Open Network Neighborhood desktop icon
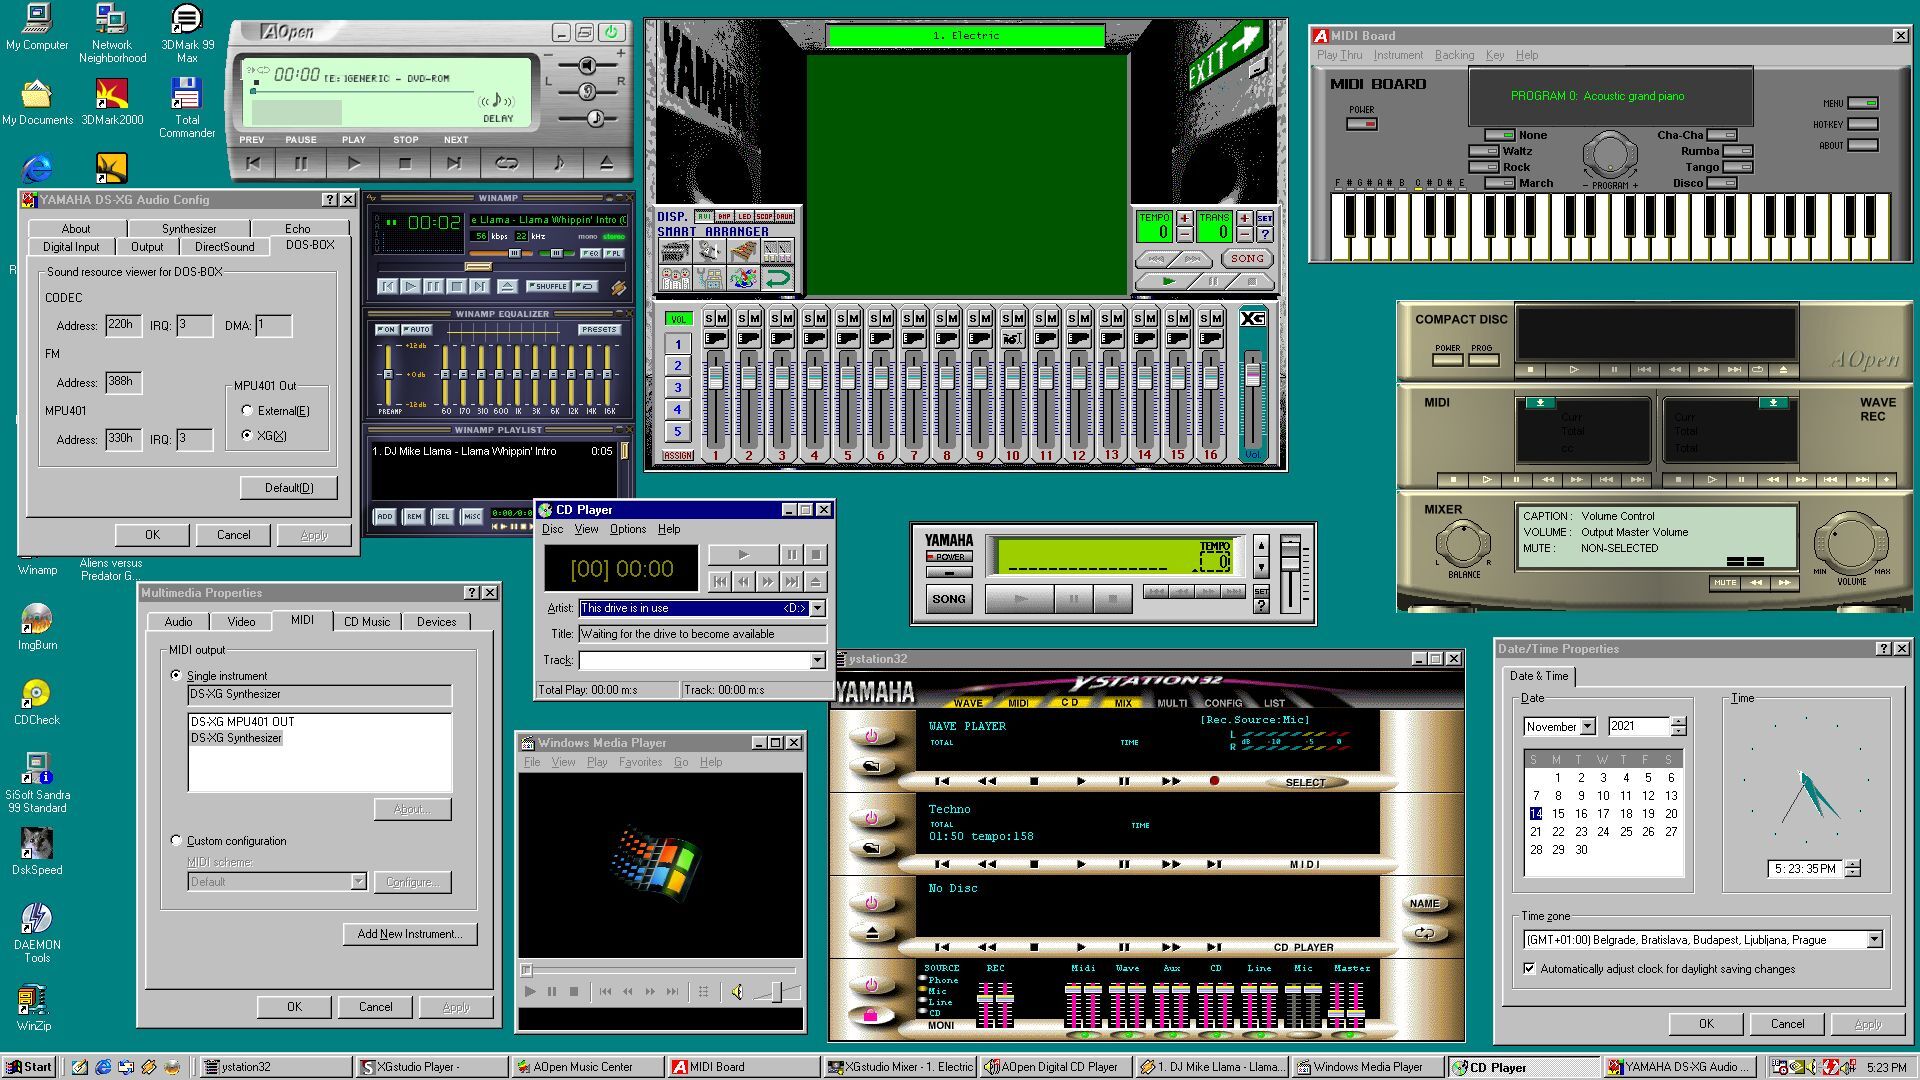 tap(112, 33)
